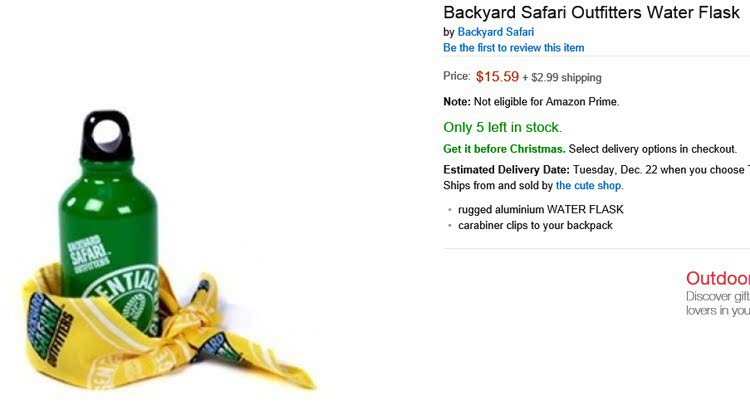
Task: Click the 'Price:' label
Action: tap(456, 77)
